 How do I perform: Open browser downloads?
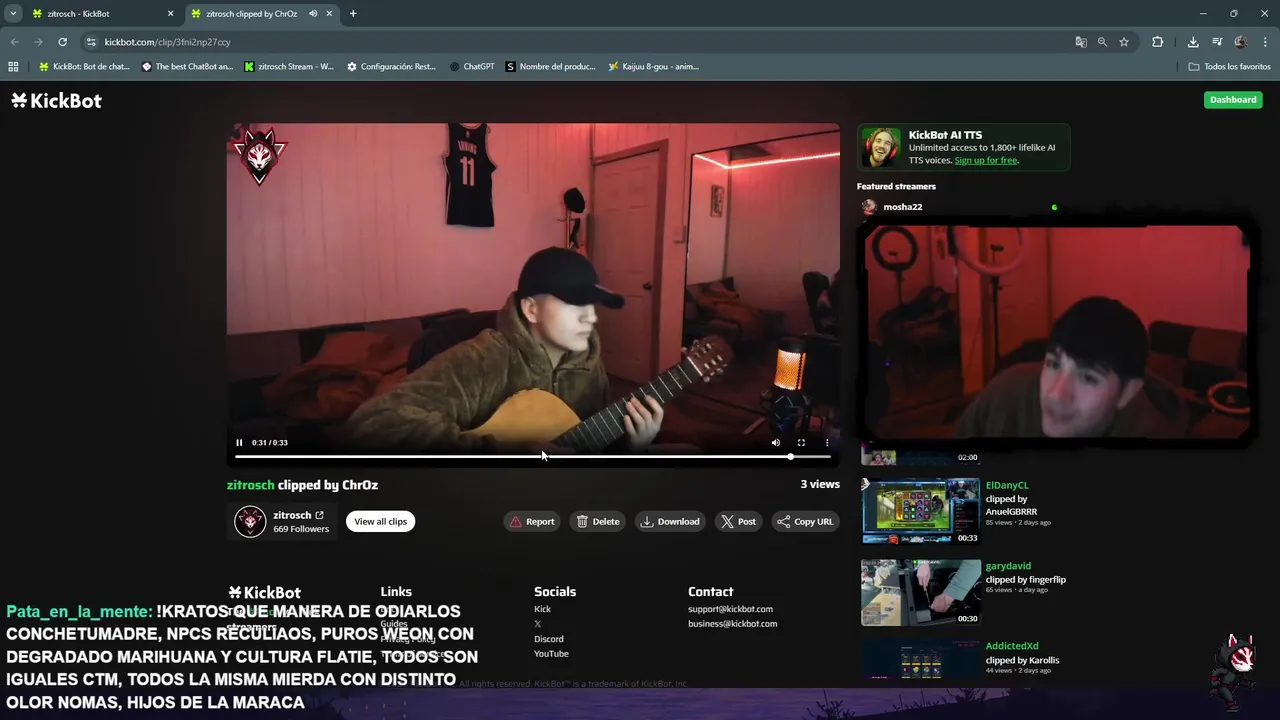tap(1193, 42)
